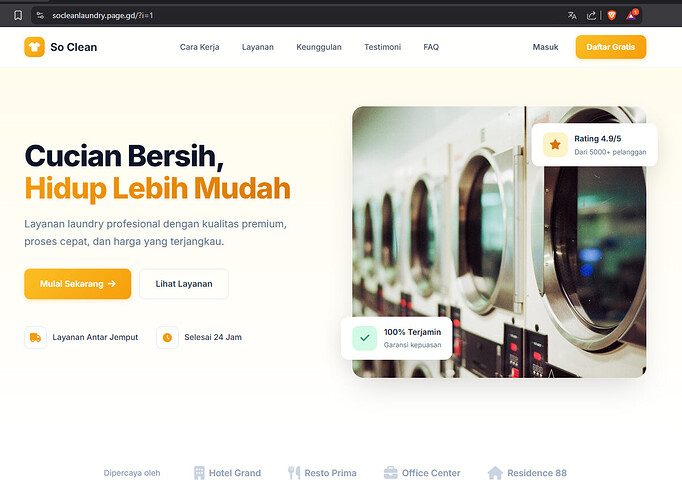Open the FAQ navigation link
The height and width of the screenshot is (500, 682).
click(x=431, y=47)
